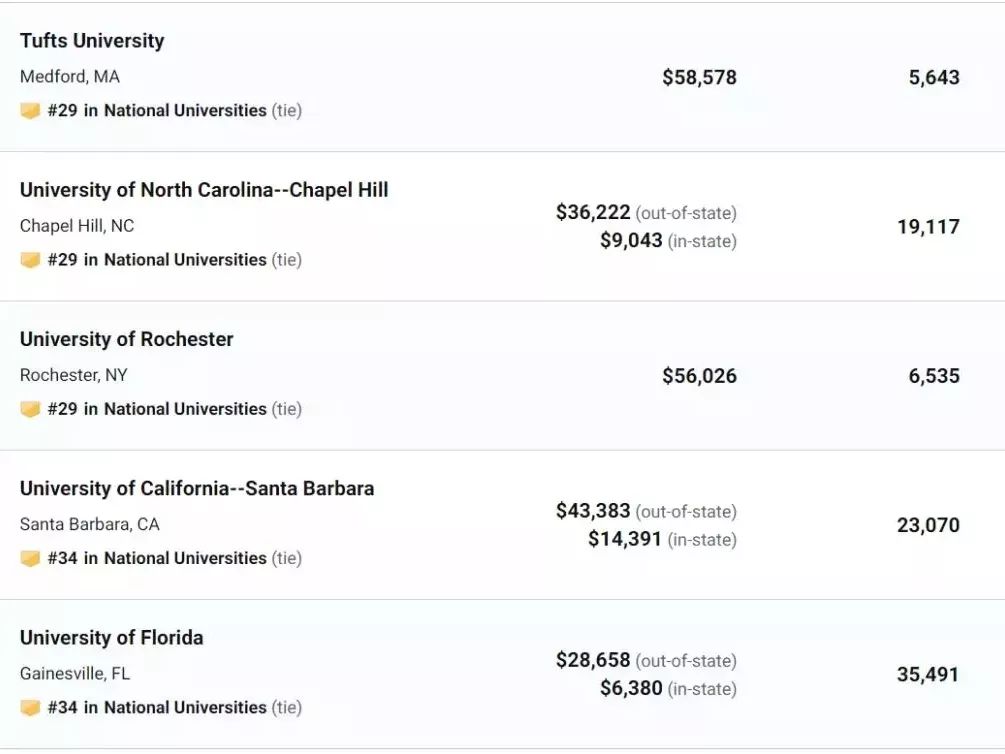Open the Tufts University school name link
1005x754 pixels.
pos(92,40)
